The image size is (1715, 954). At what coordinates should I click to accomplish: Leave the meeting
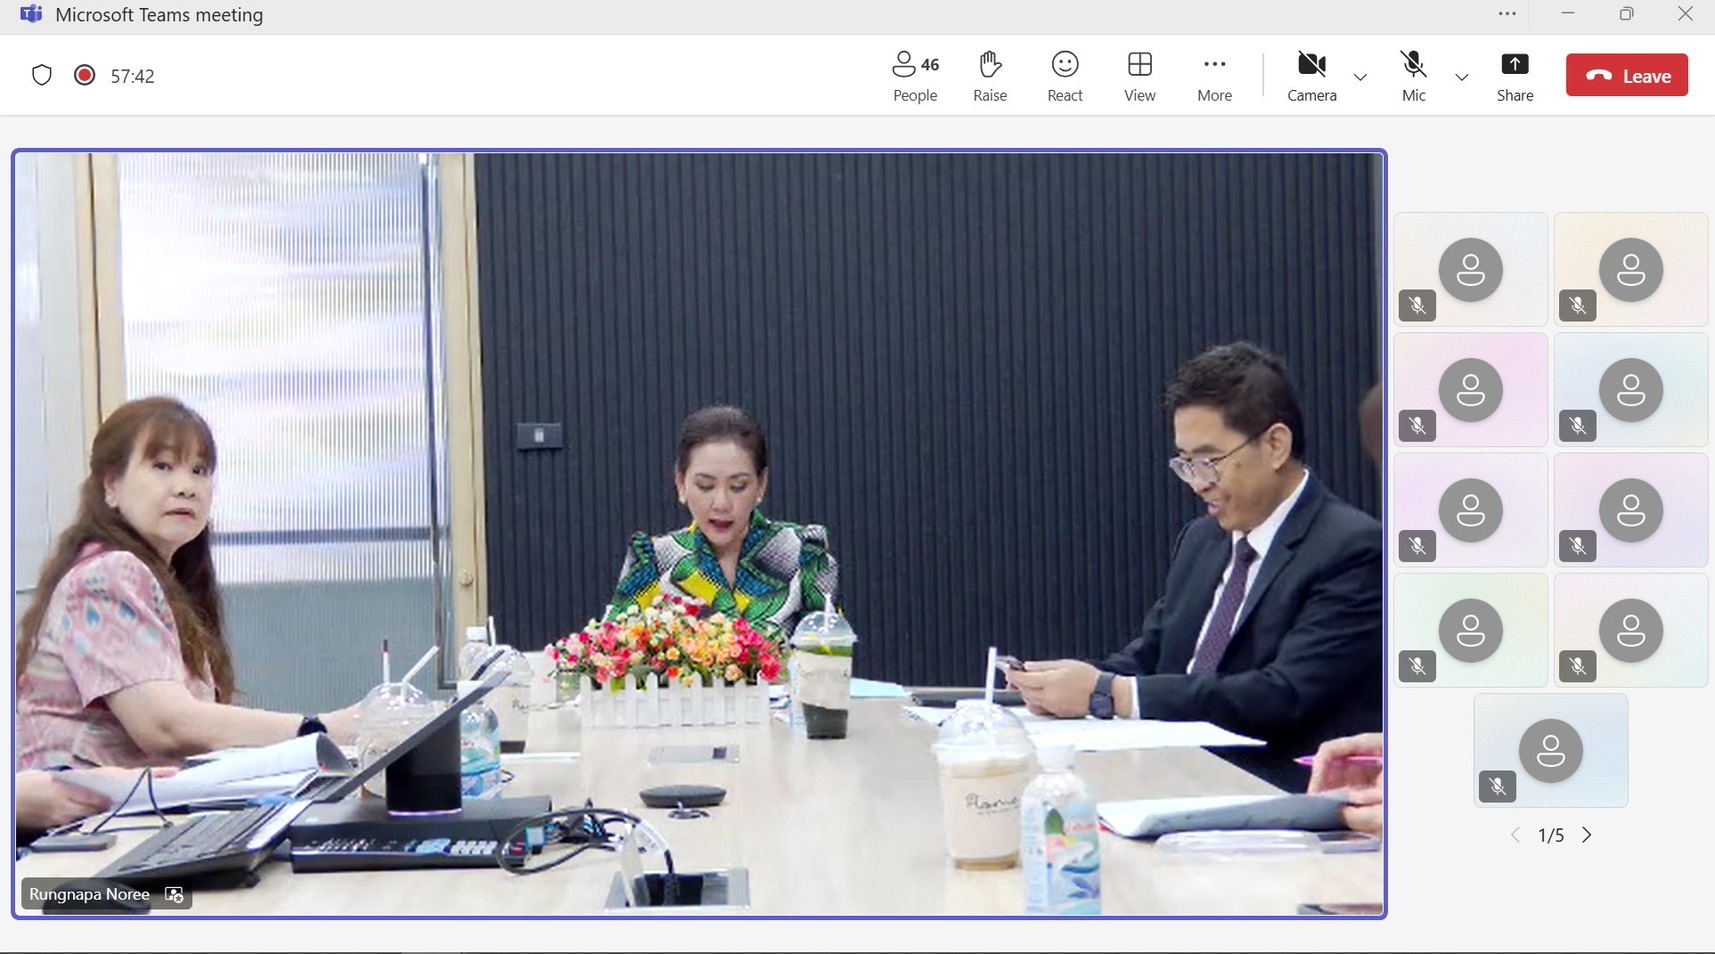pos(1626,76)
